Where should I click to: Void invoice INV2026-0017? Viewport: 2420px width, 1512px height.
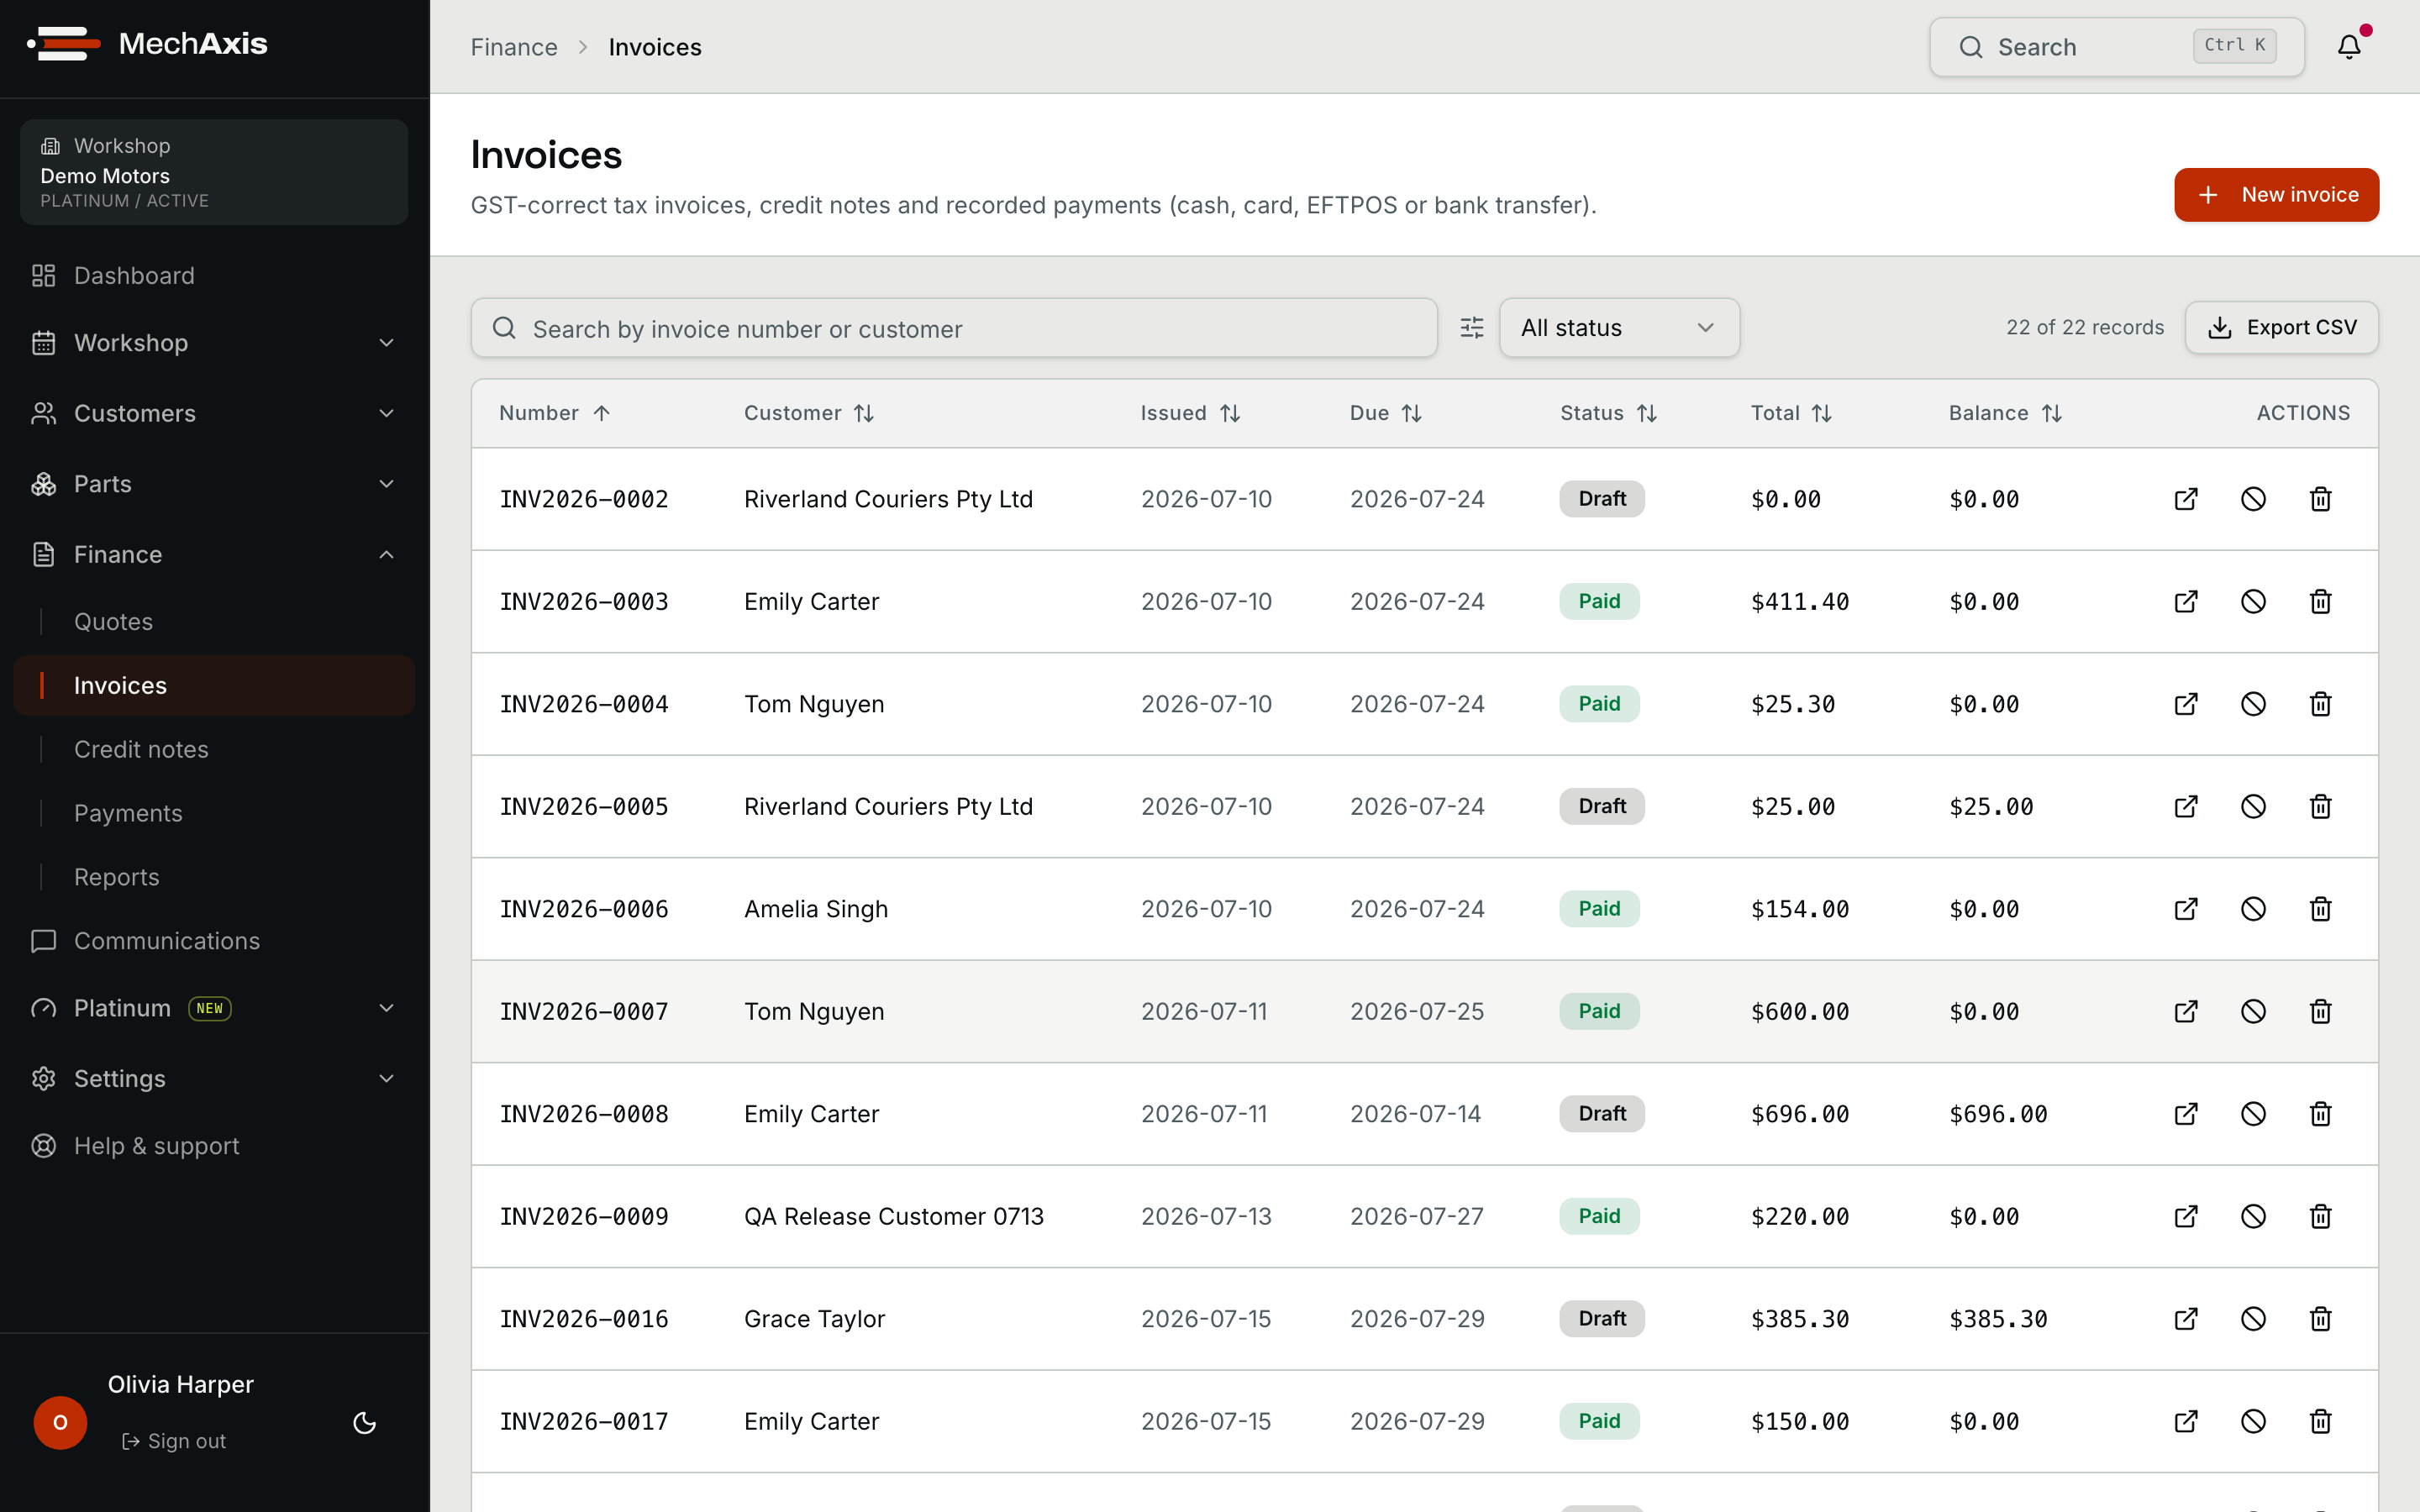click(2253, 1421)
